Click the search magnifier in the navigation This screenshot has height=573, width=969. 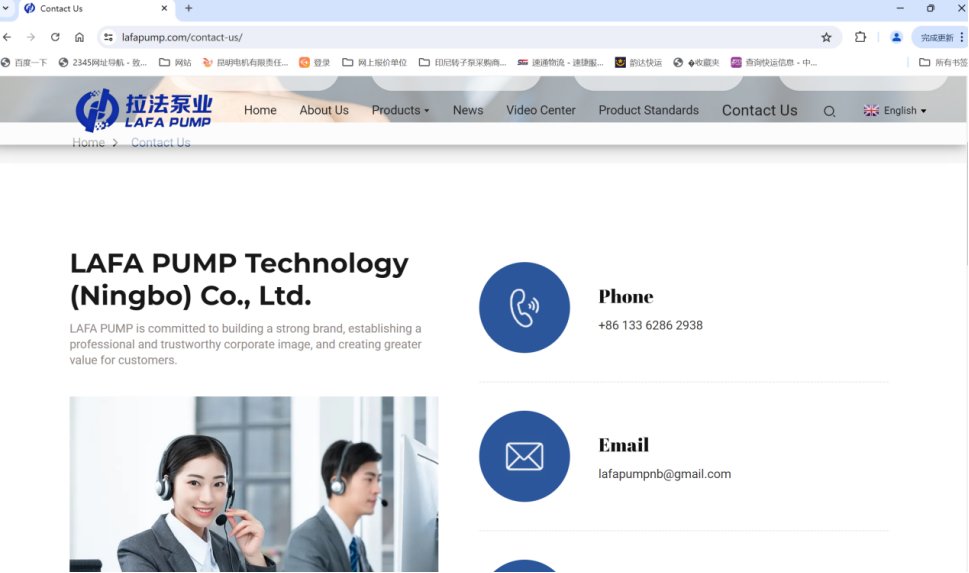(x=829, y=111)
